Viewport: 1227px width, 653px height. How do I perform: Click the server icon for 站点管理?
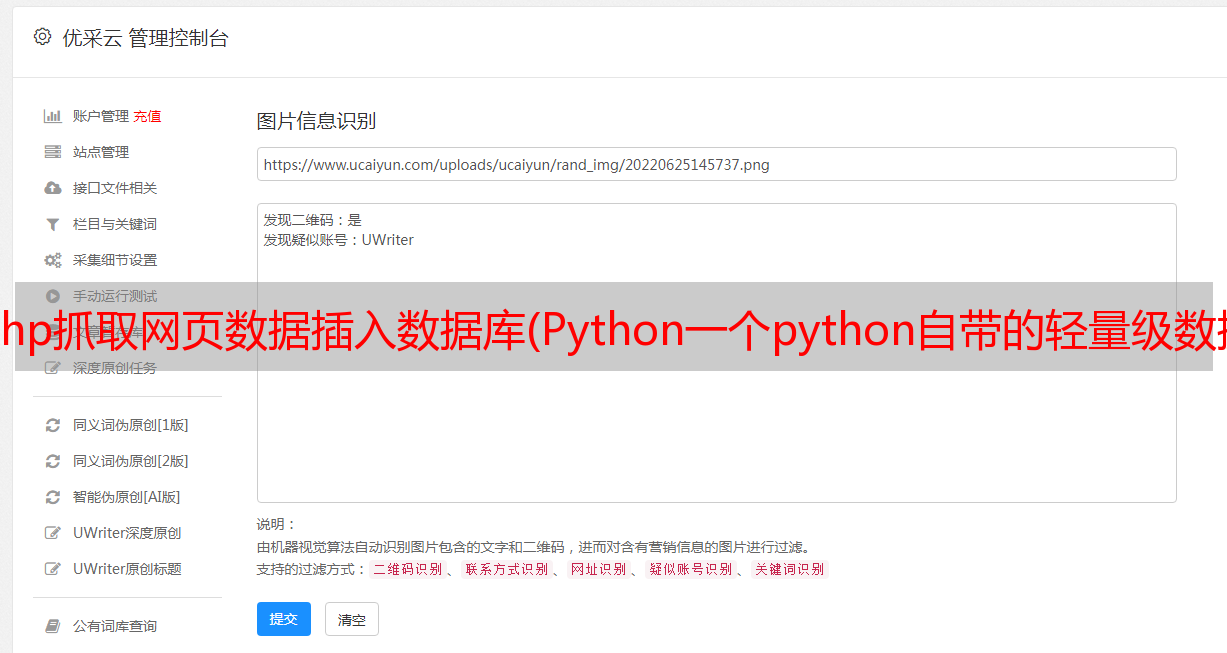pyautogui.click(x=53, y=152)
